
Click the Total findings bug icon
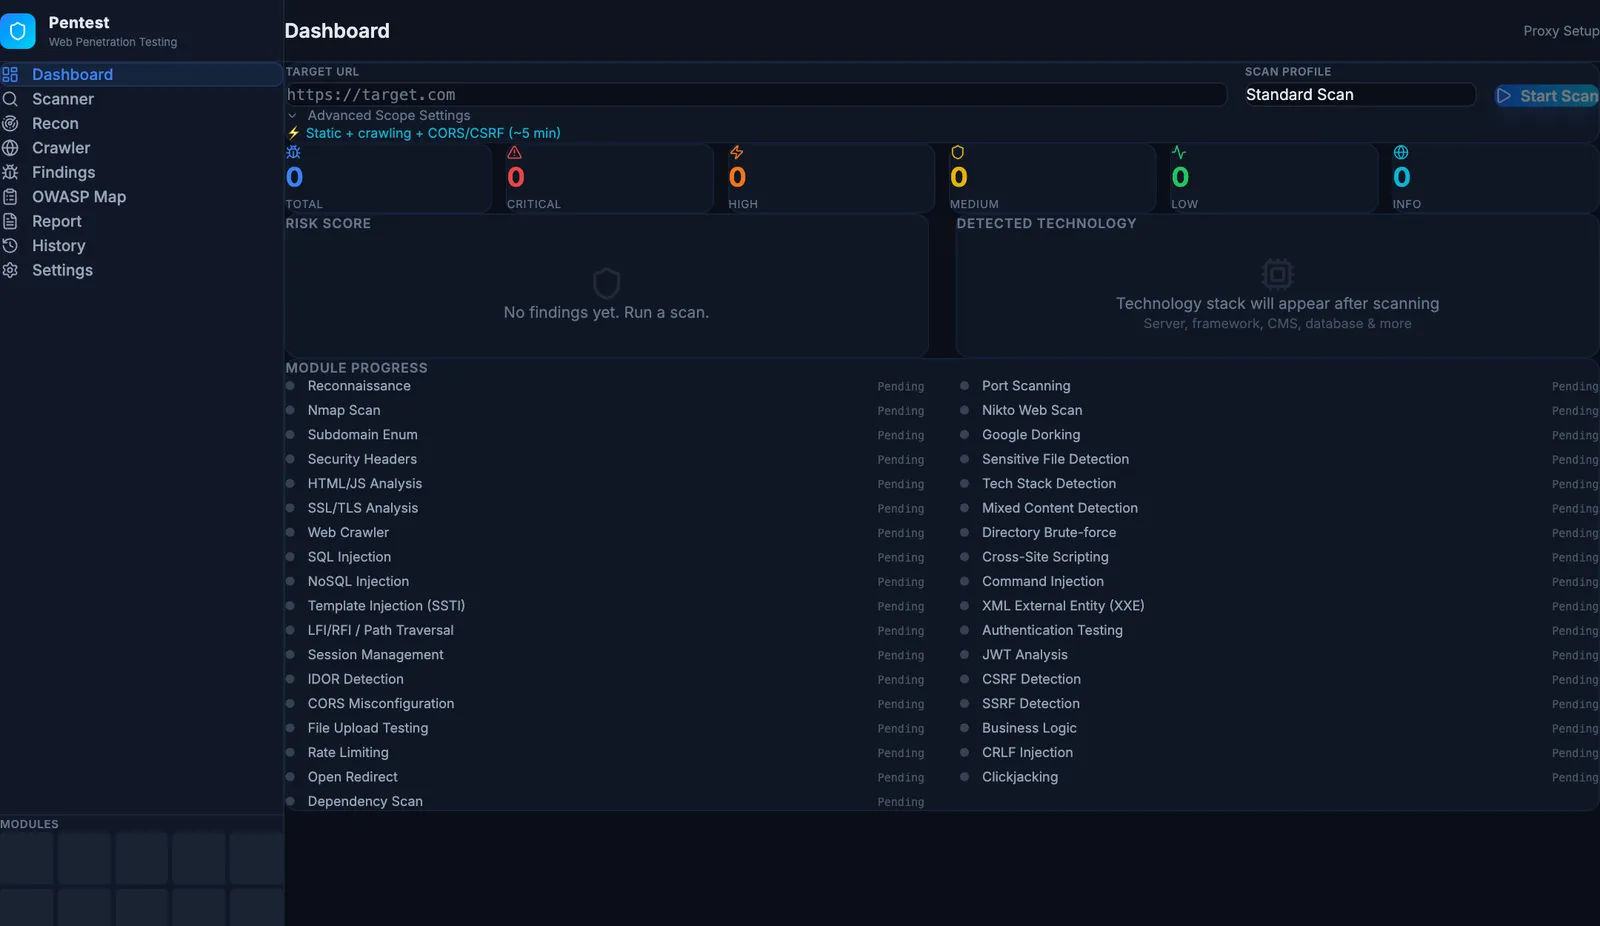pos(293,153)
